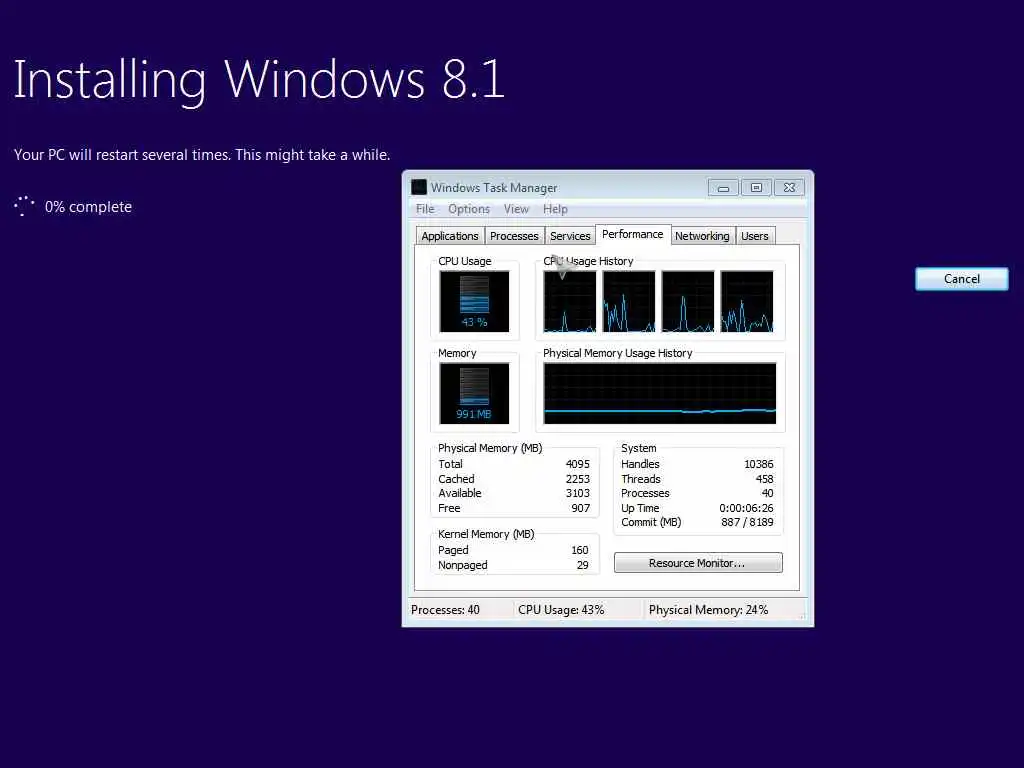Click the second CPU Usage History graph
1024x768 pixels.
tap(629, 302)
